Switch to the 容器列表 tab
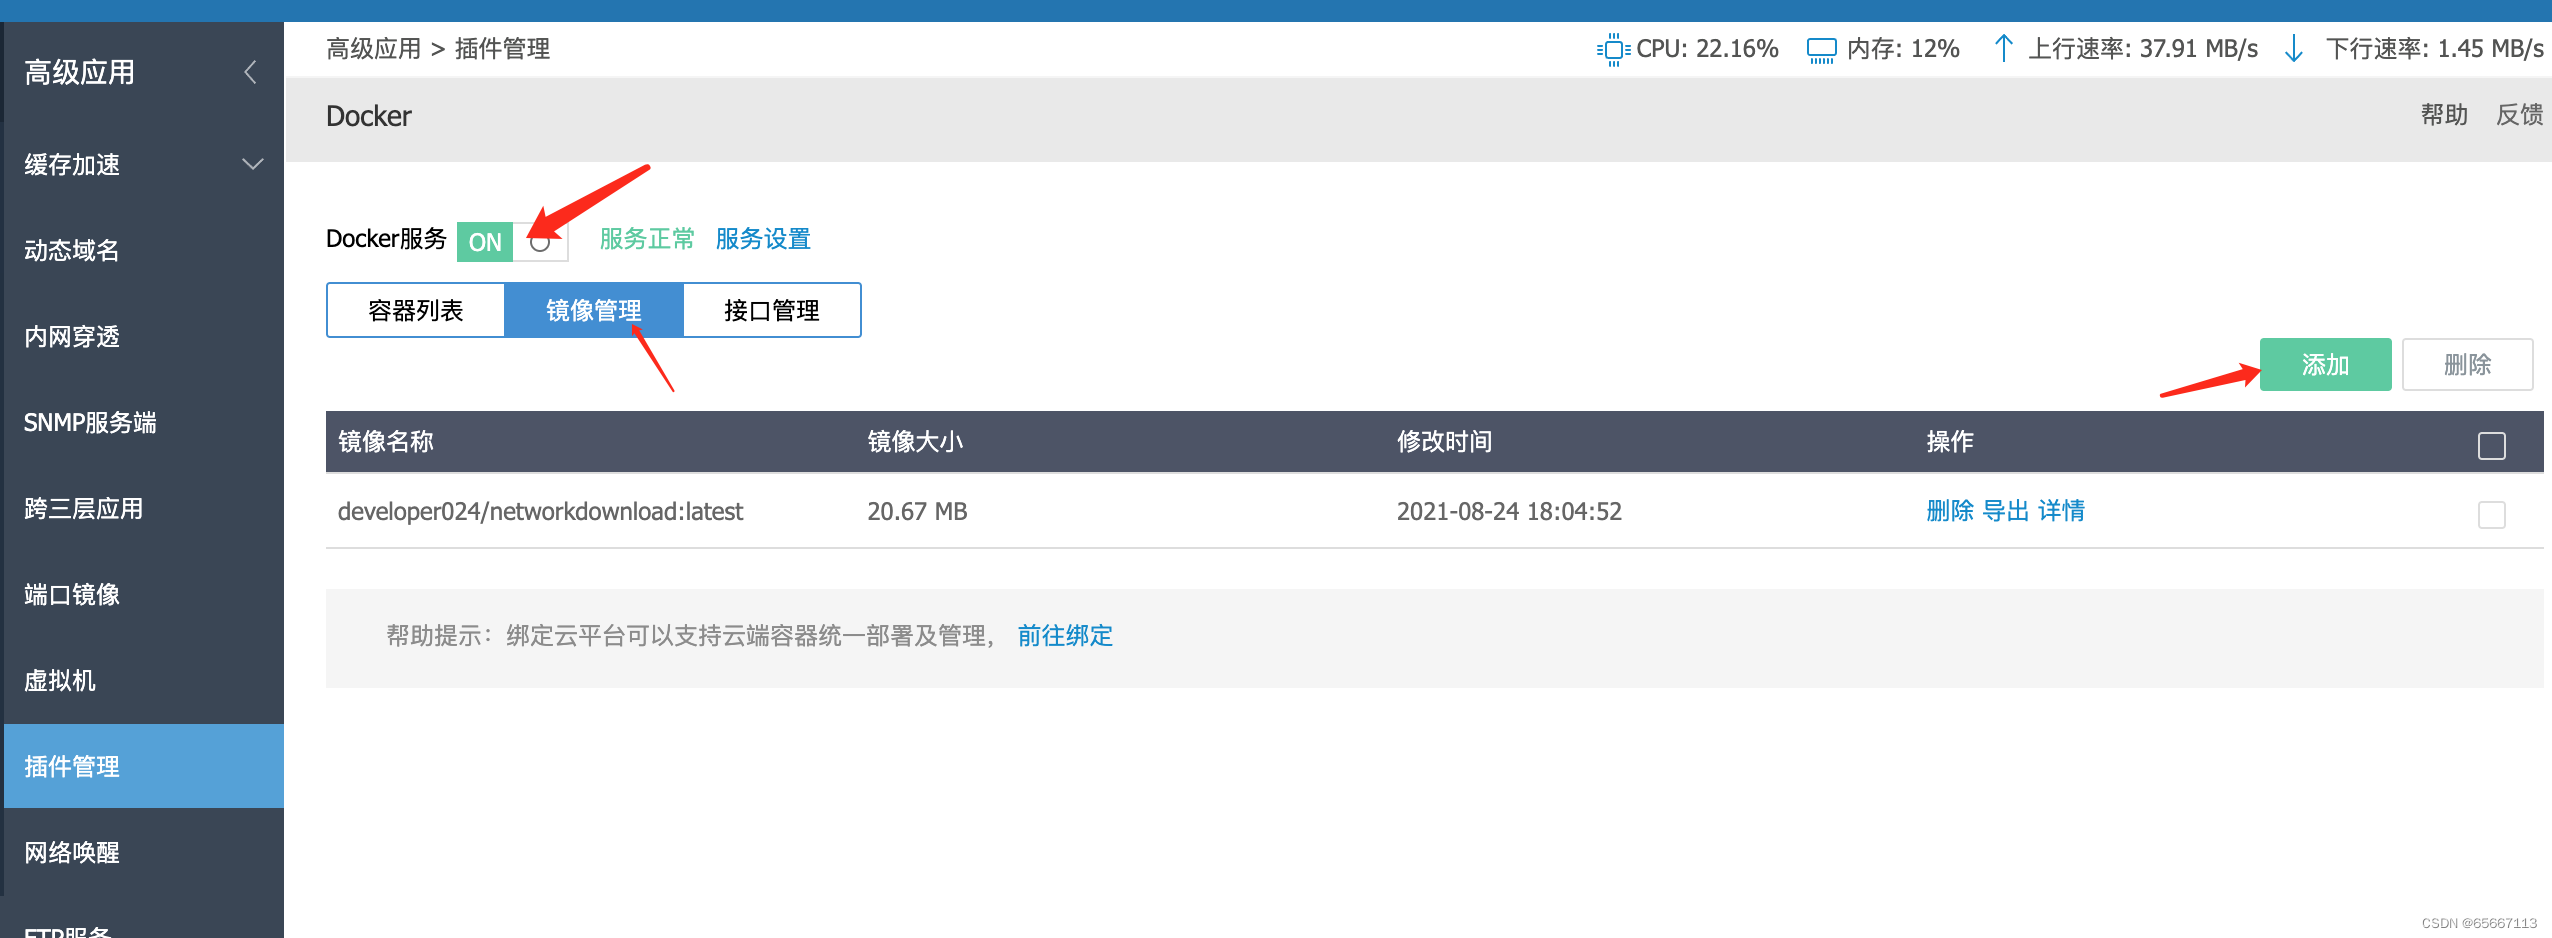2552x938 pixels. (x=415, y=310)
